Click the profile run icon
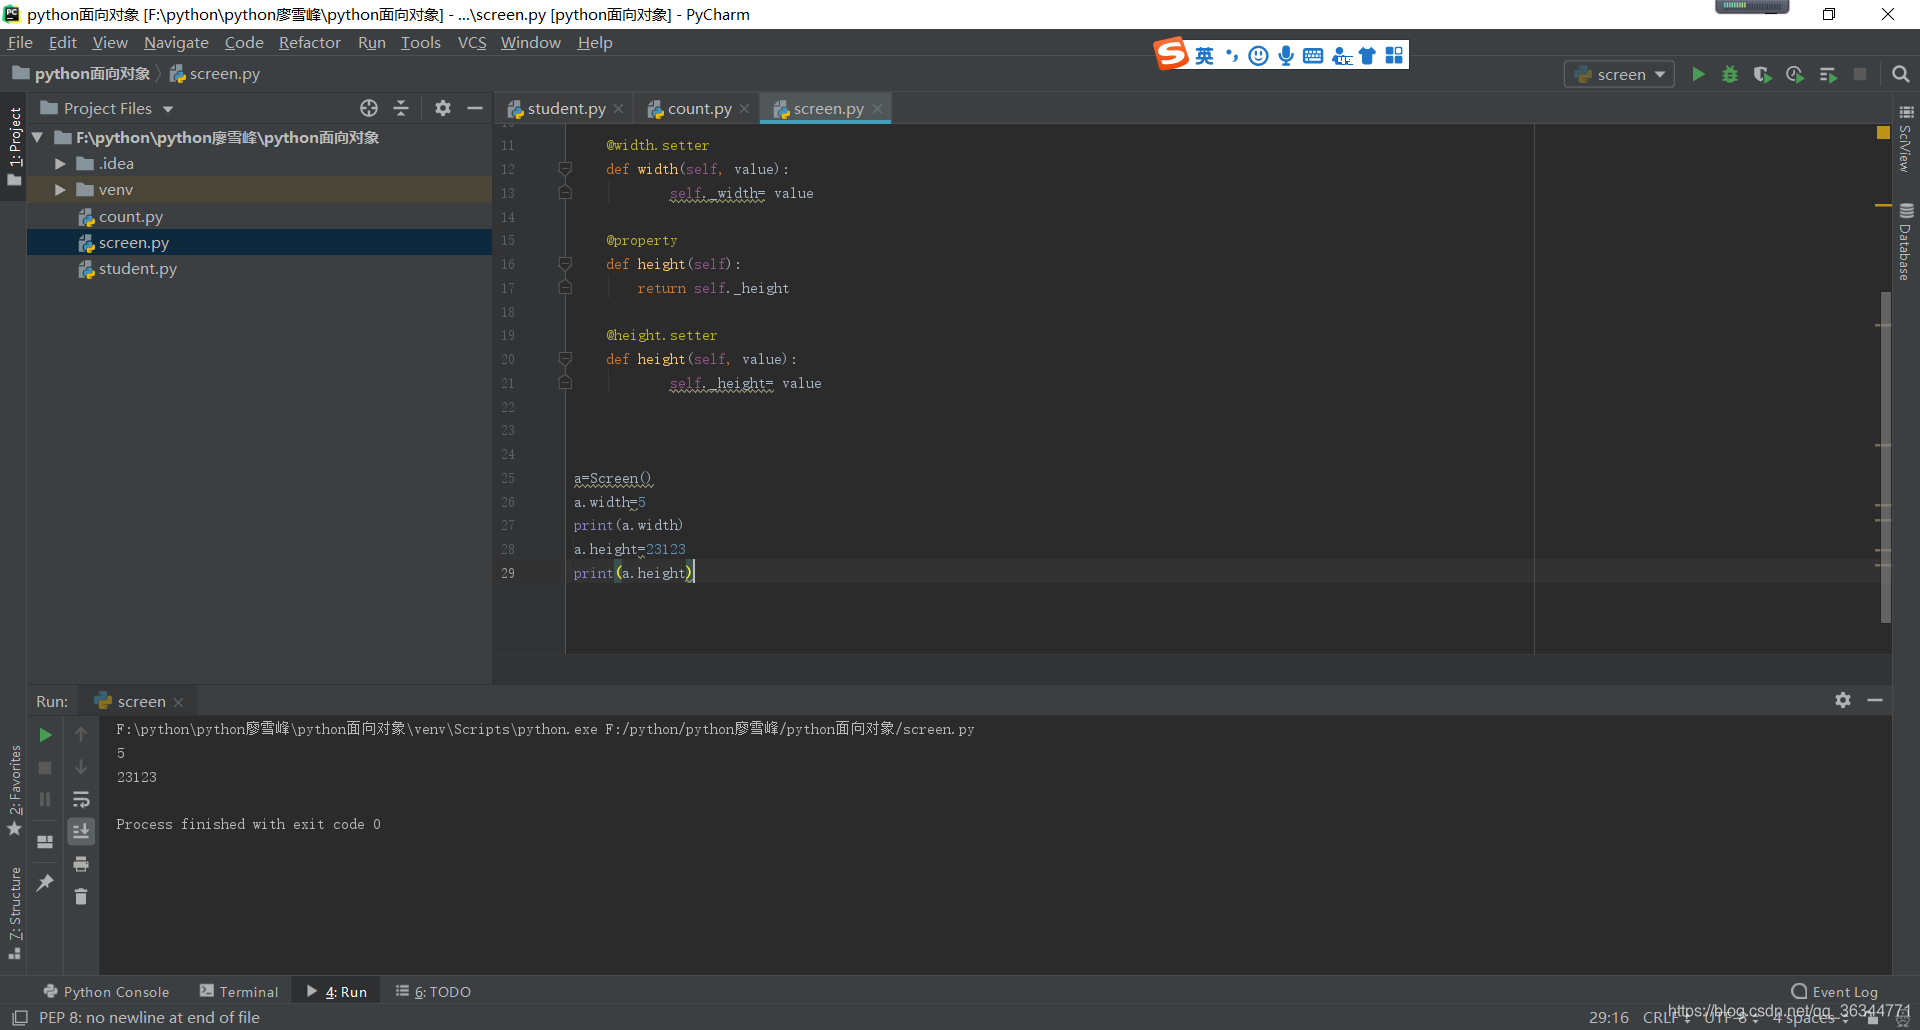The height and width of the screenshot is (1030, 1920). 1795,74
